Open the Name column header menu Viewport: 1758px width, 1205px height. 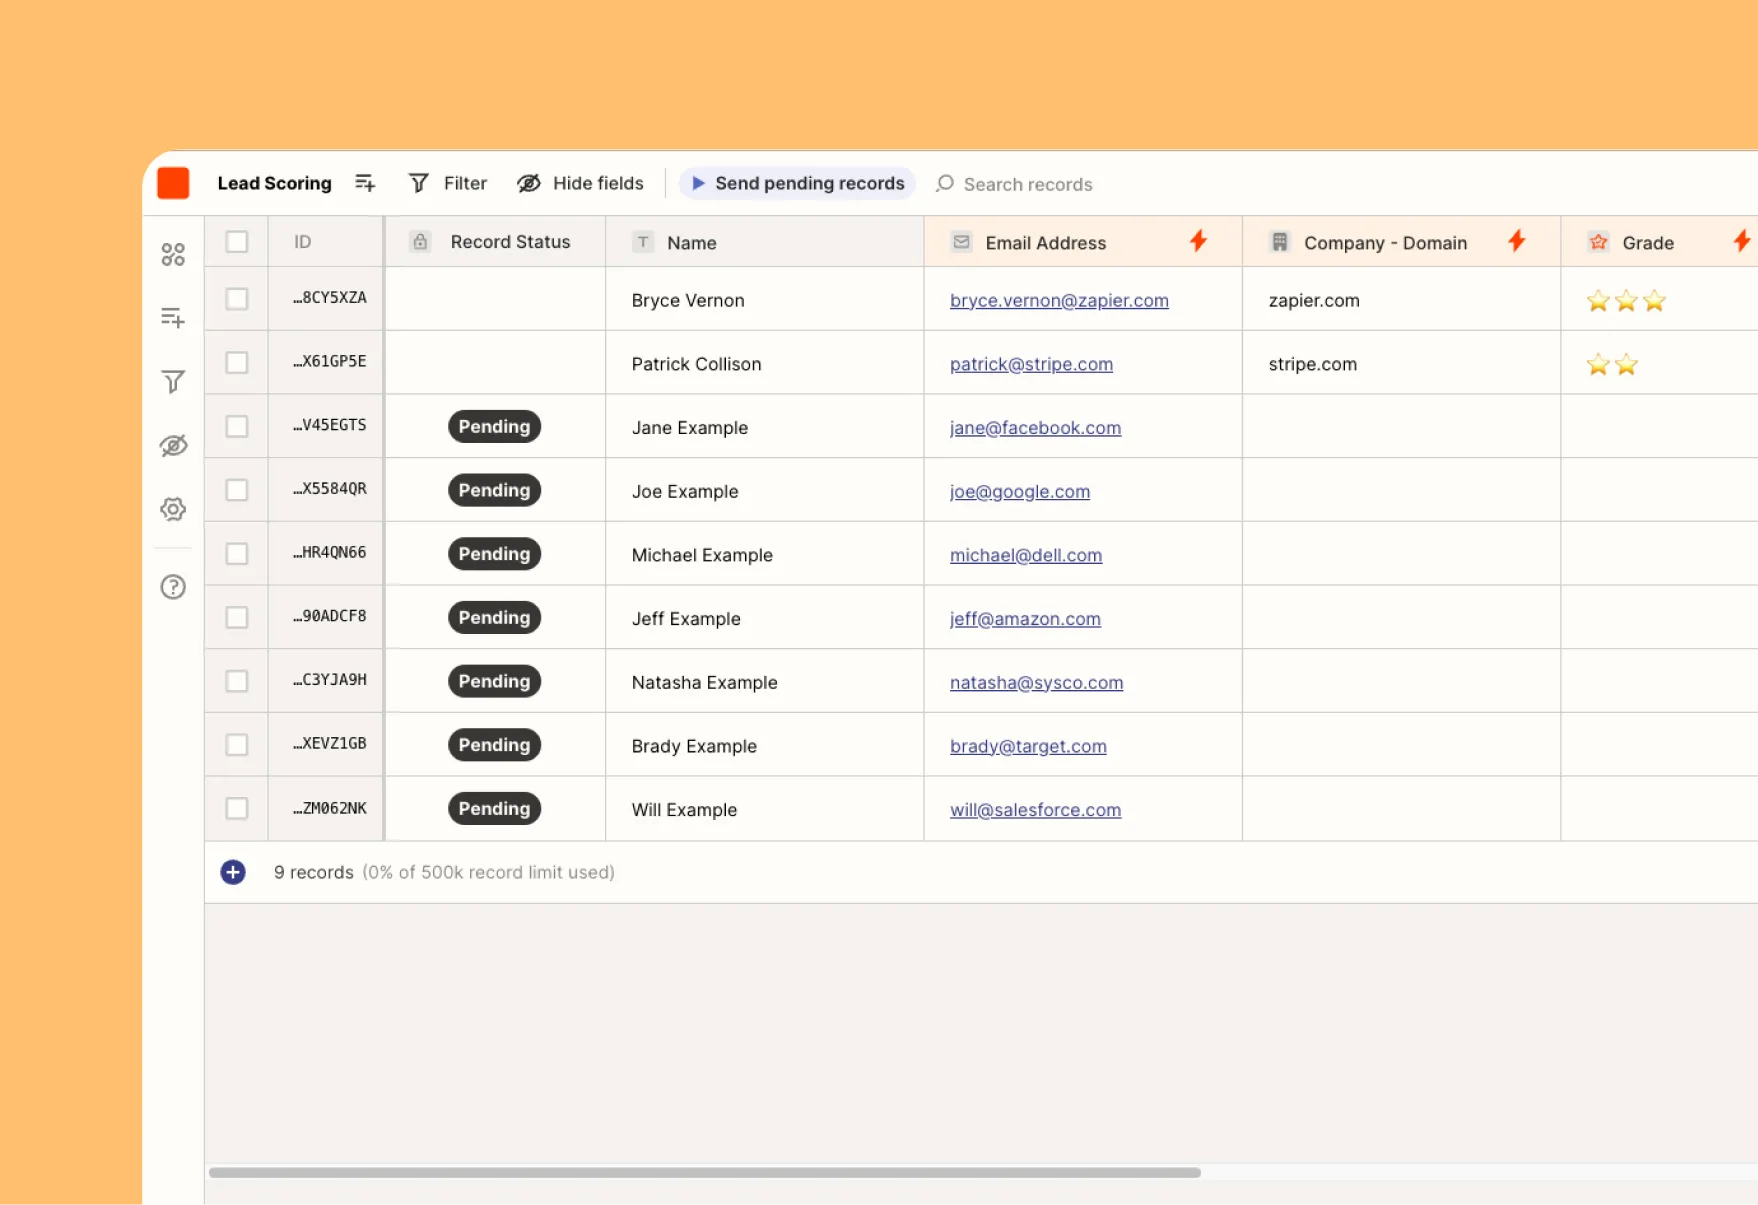tap(690, 241)
